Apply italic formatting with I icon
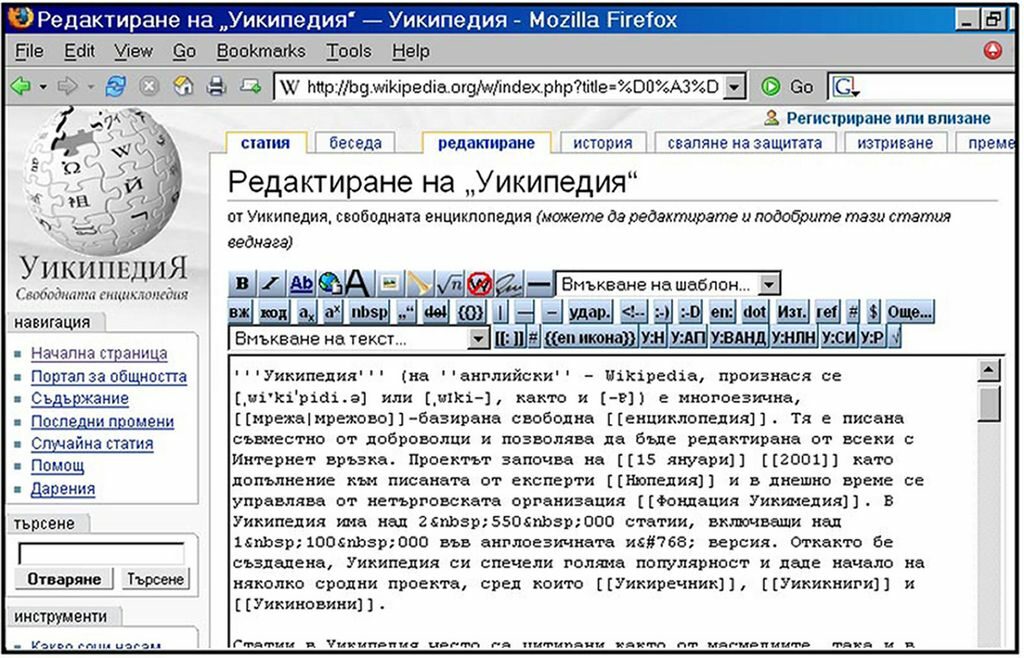This screenshot has height=658, width=1024. coord(270,283)
